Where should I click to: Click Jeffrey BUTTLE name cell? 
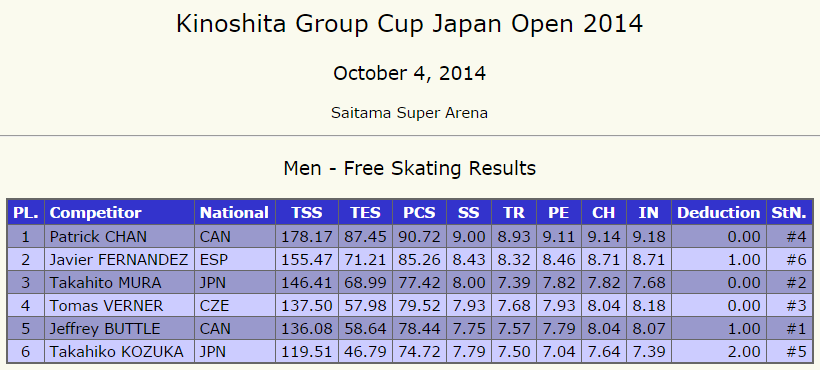pos(119,329)
